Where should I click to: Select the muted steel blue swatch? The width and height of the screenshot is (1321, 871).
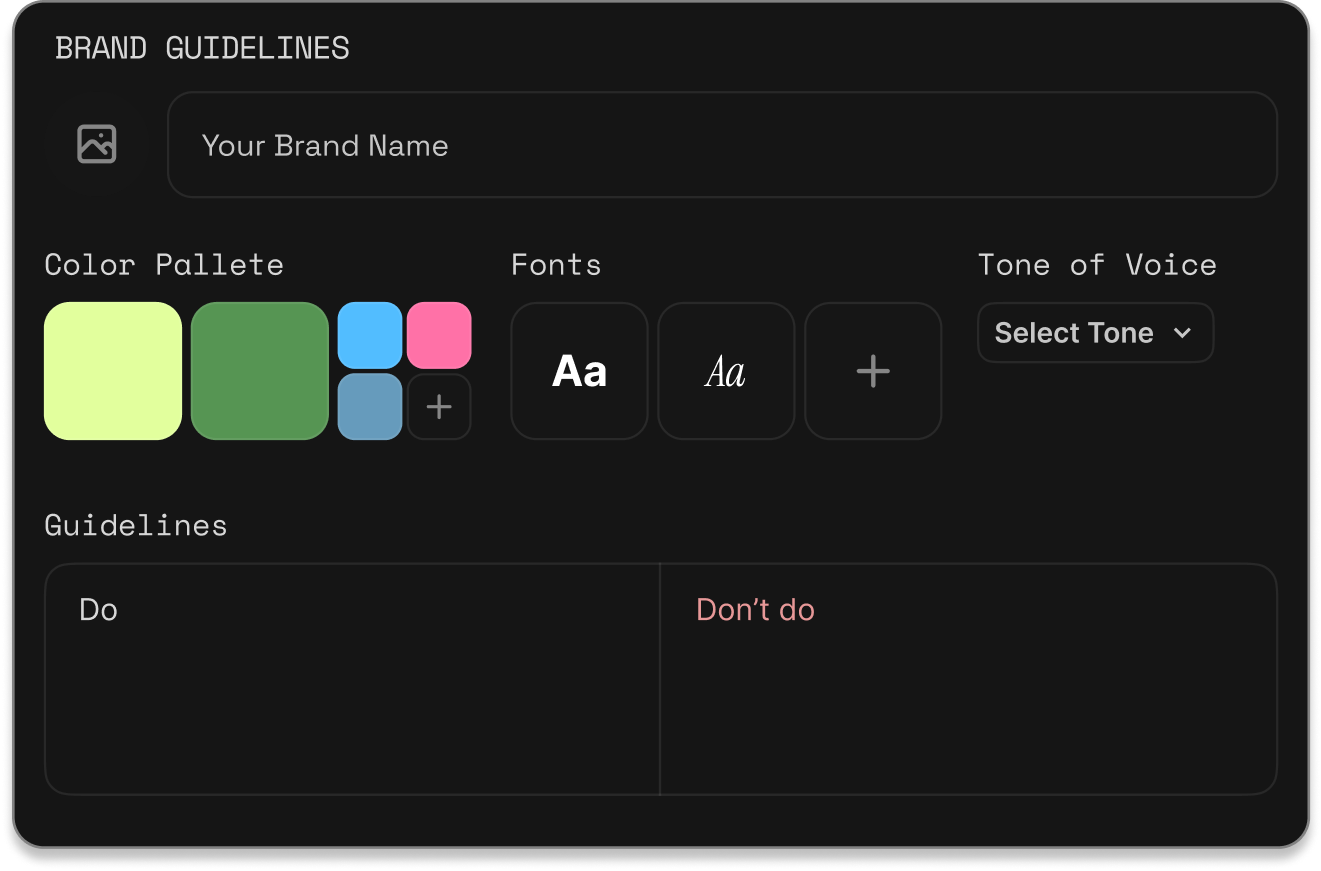pos(370,406)
